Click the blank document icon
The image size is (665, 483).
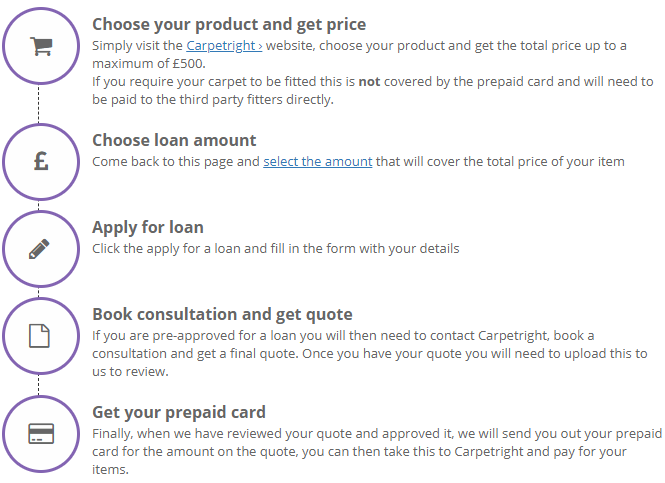pos(39,336)
